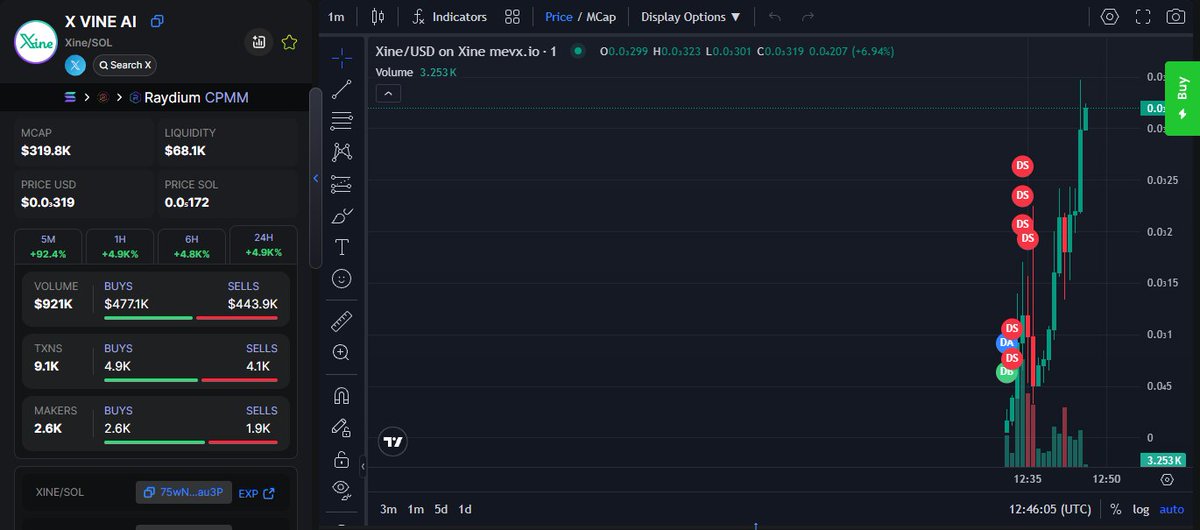Add token to favorites with star
The height and width of the screenshot is (530, 1200).
coord(289,42)
